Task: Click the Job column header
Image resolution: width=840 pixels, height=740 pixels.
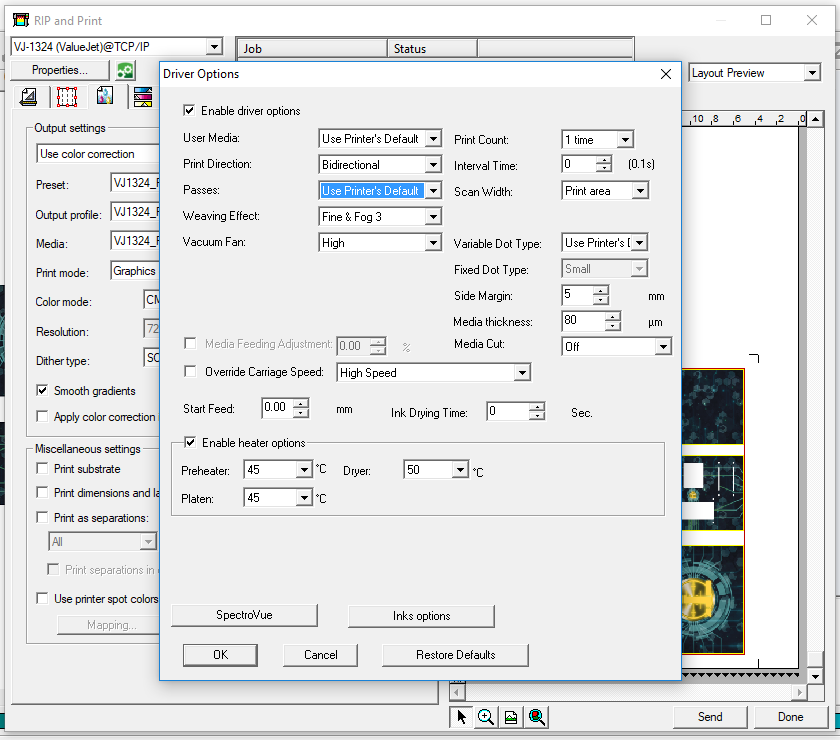Action: pyautogui.click(x=312, y=49)
